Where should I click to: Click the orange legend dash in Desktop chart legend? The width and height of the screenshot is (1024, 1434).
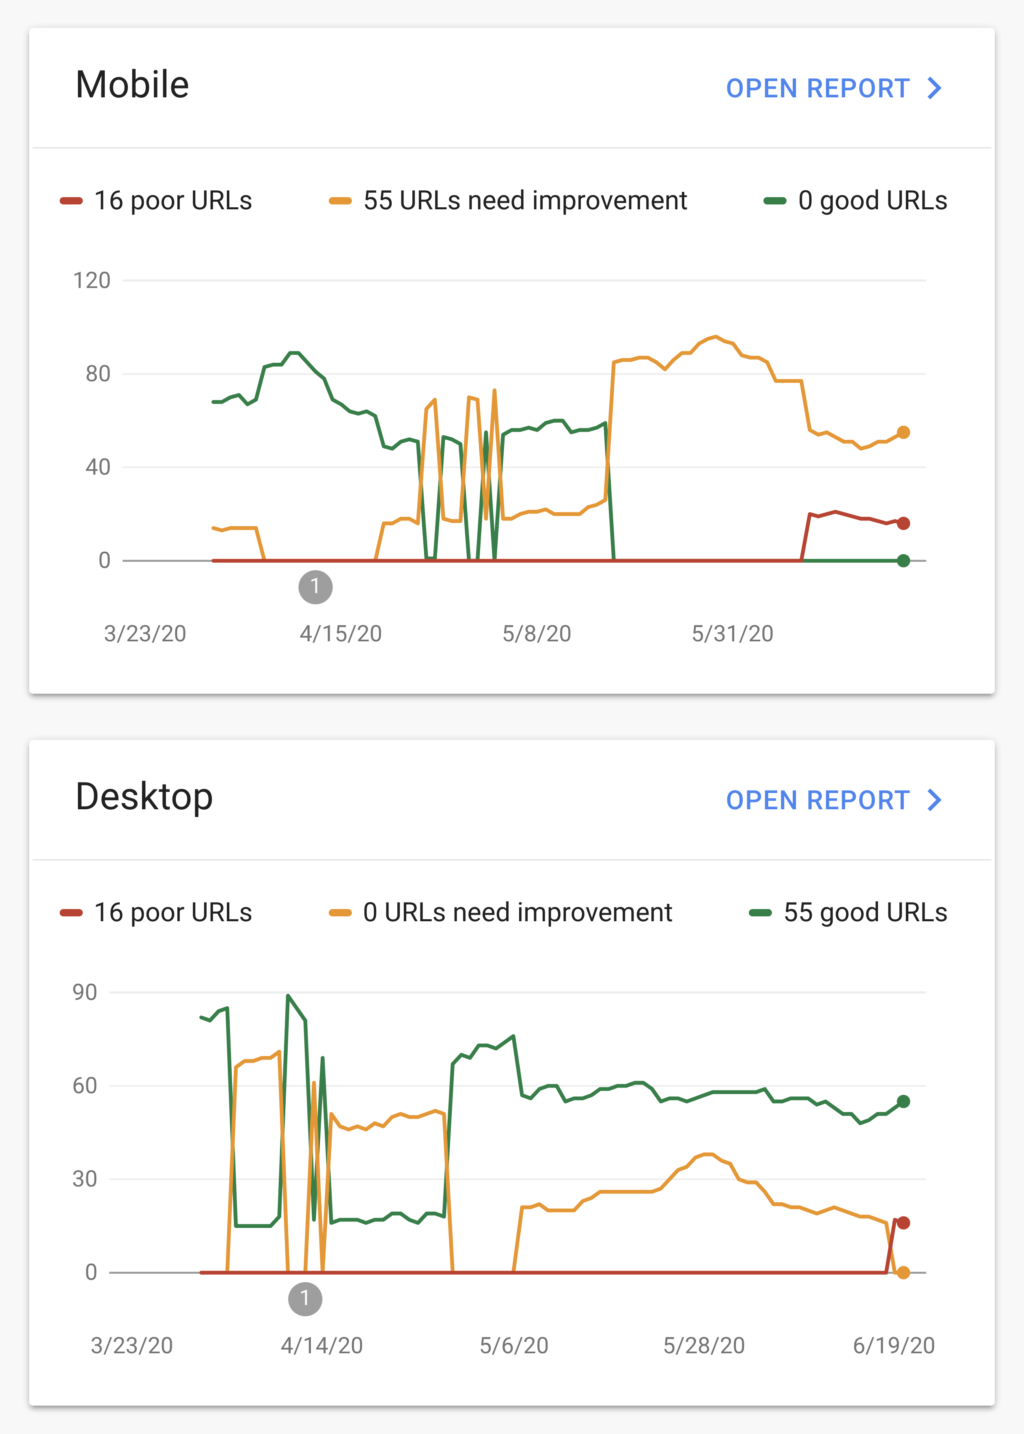coord(340,912)
